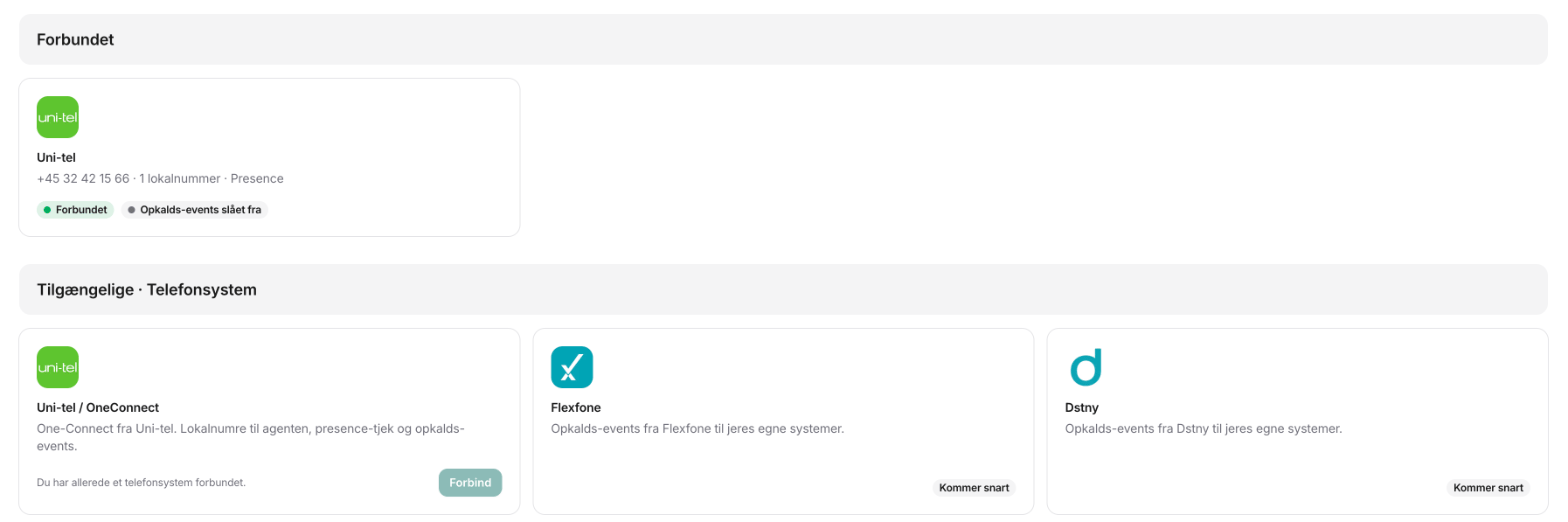
Task: Click the green Forbundet status badge
Action: (x=75, y=210)
